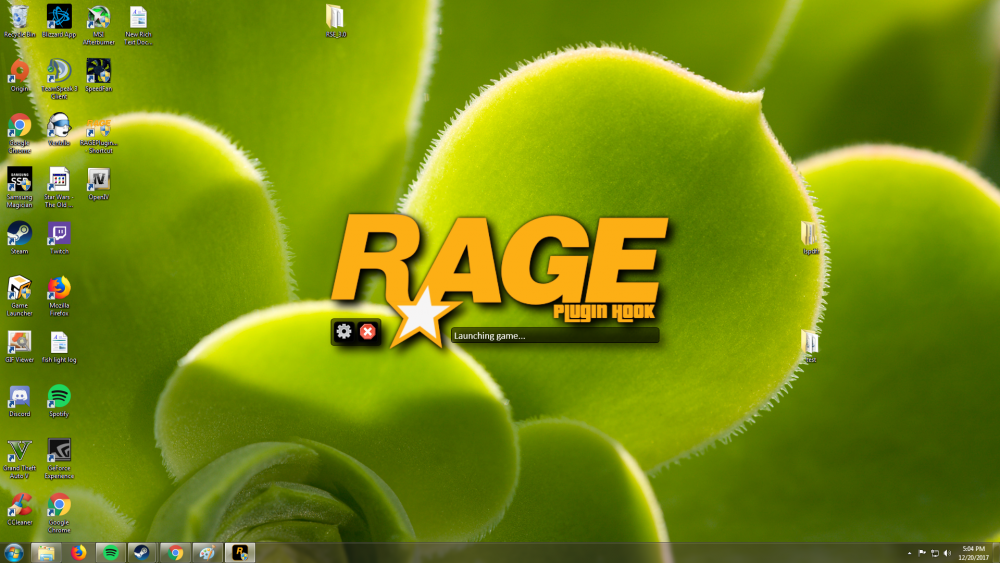This screenshot has width=1000, height=563.
Task: Select the RAGEPluginHook shortcut on desktop
Action: (99, 136)
